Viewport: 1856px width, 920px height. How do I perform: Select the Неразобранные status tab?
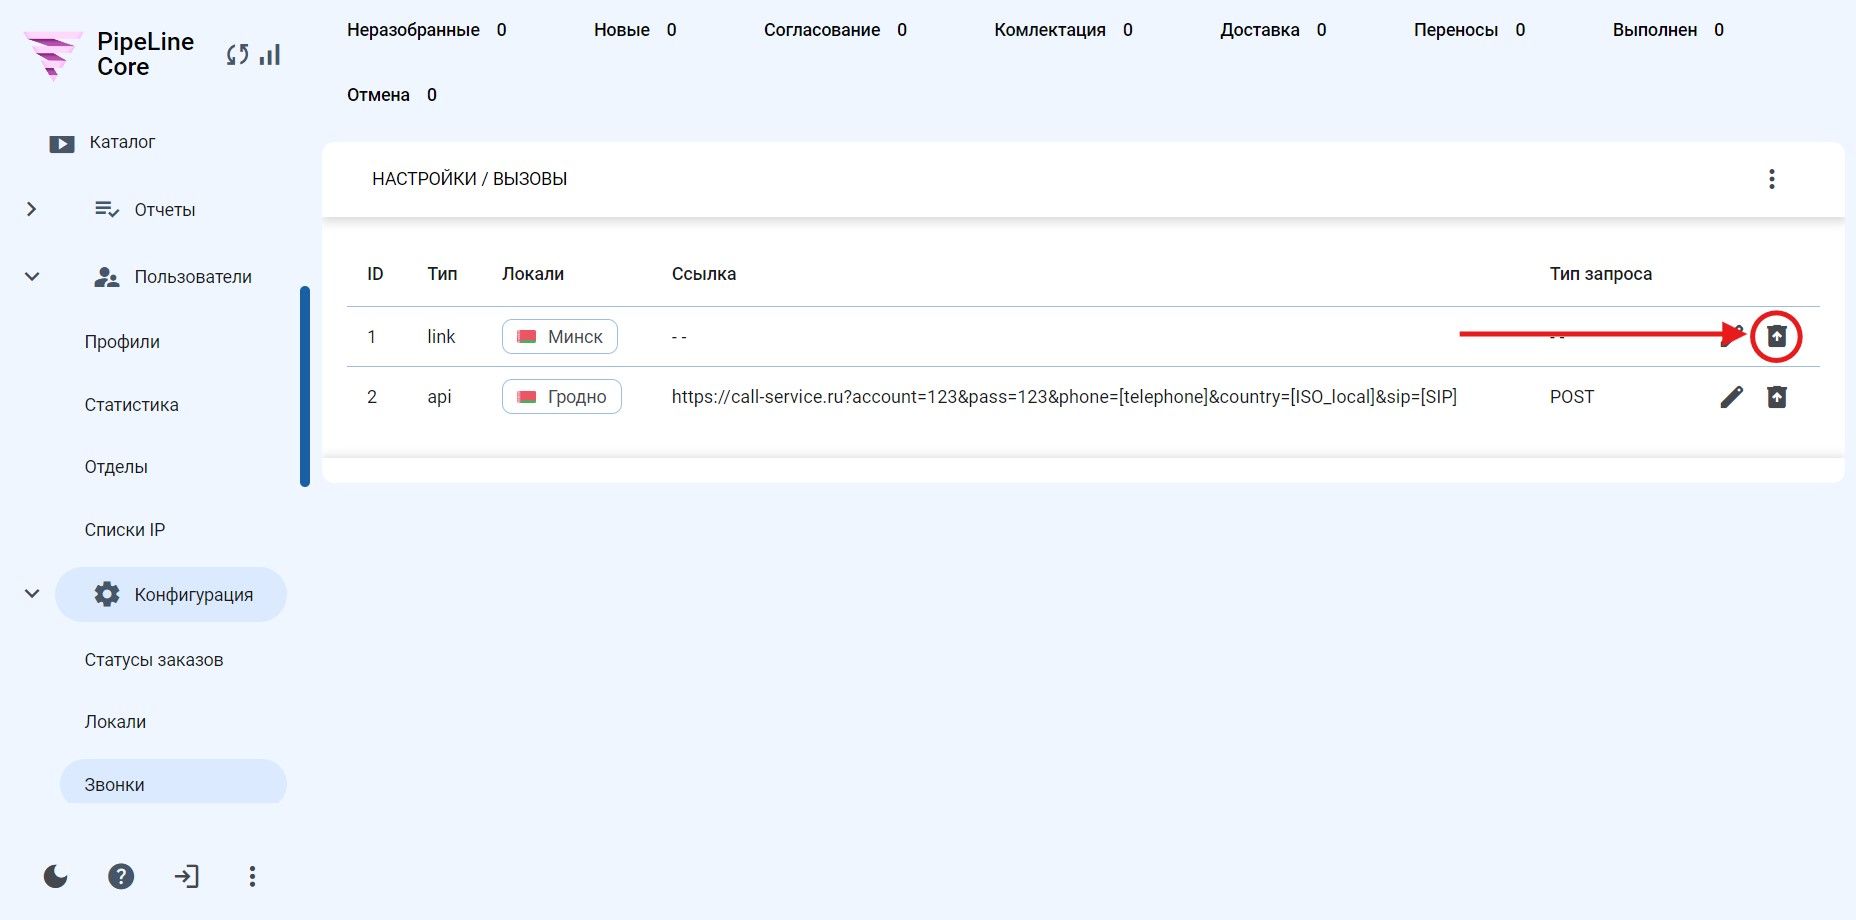427,30
